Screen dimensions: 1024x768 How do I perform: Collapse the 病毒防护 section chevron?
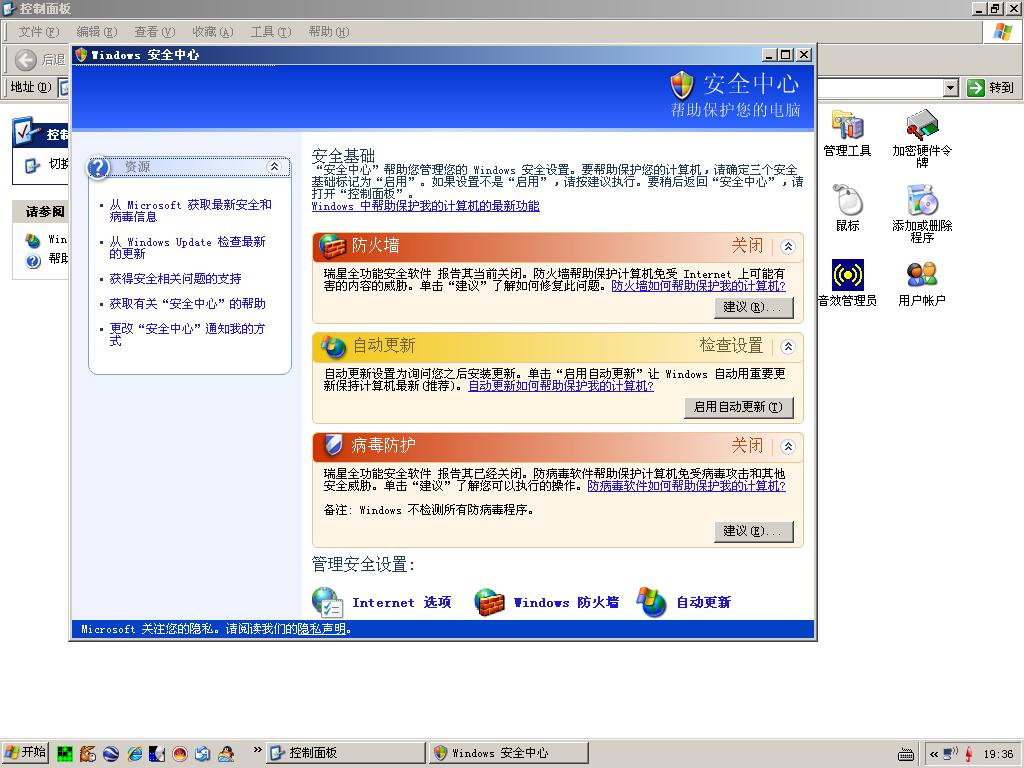[788, 447]
